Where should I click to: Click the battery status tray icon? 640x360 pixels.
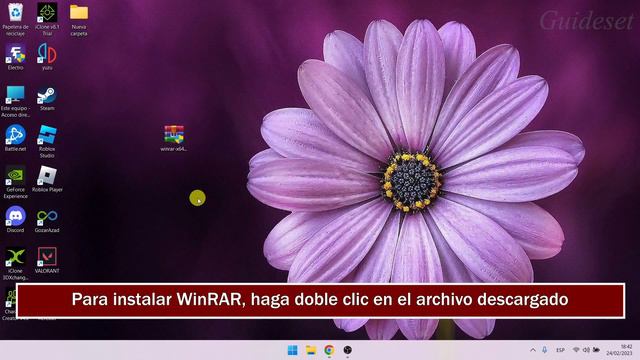[x=596, y=350]
